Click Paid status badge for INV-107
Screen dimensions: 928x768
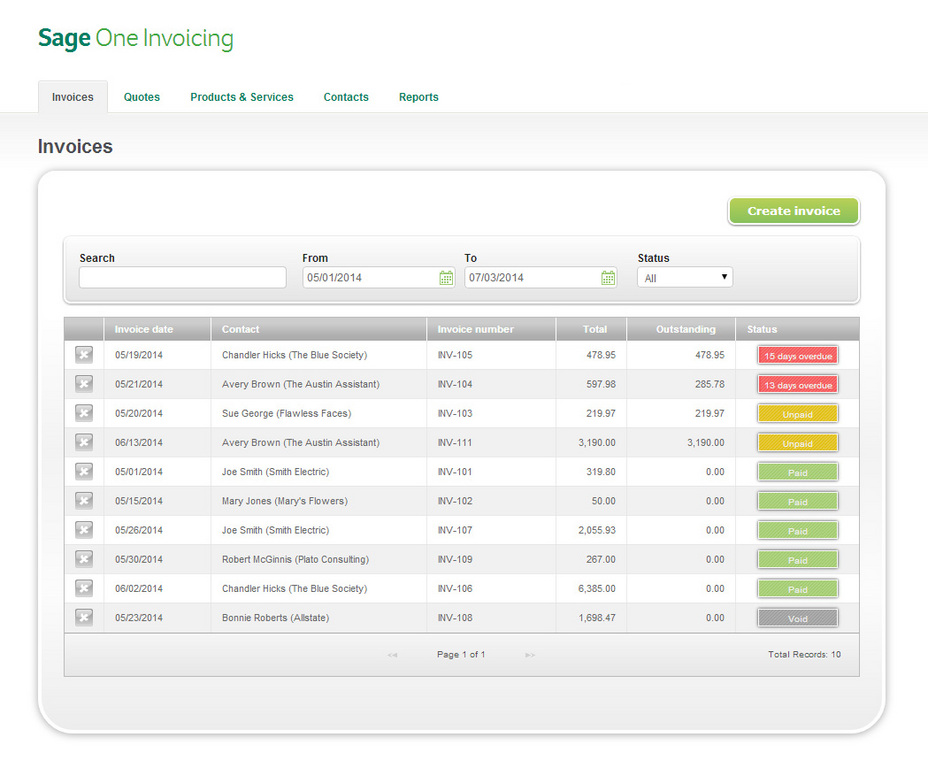pos(798,531)
